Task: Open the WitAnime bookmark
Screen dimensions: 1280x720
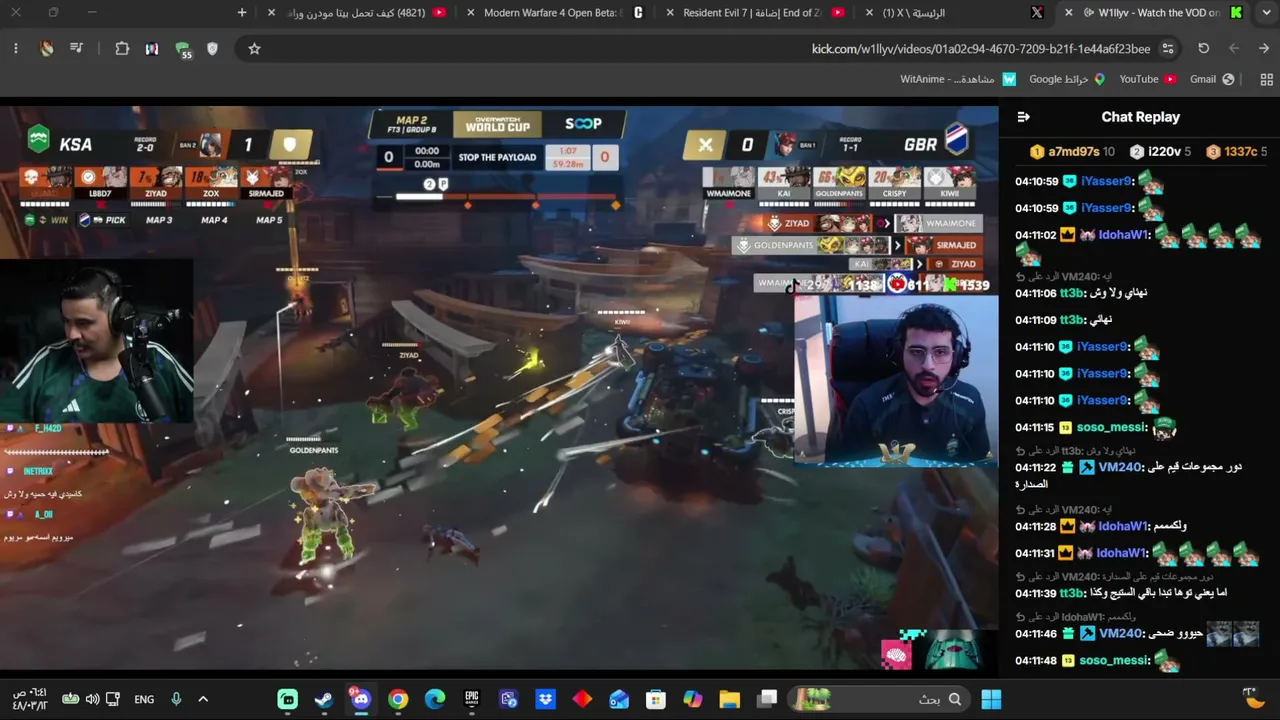Action: (x=958, y=79)
